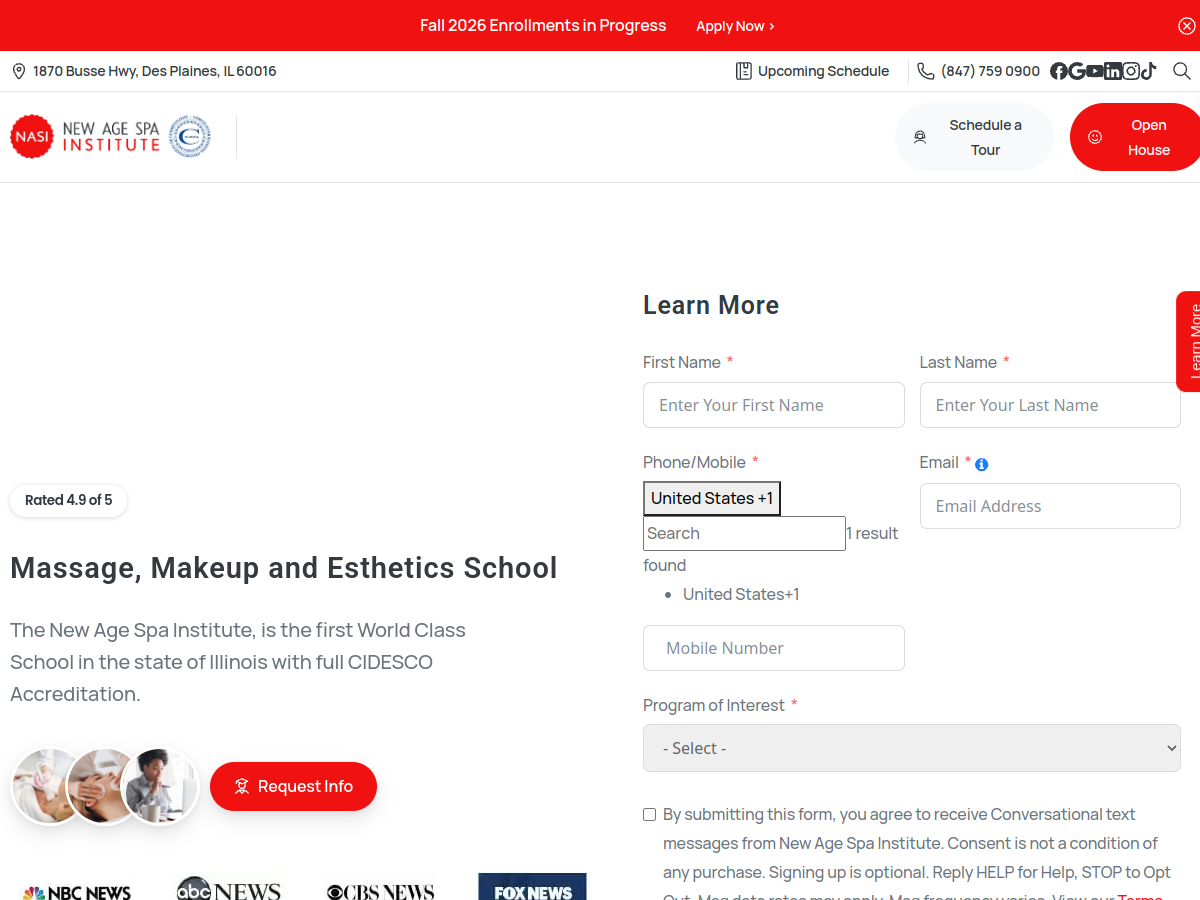Click the red Request Info button

(293, 786)
